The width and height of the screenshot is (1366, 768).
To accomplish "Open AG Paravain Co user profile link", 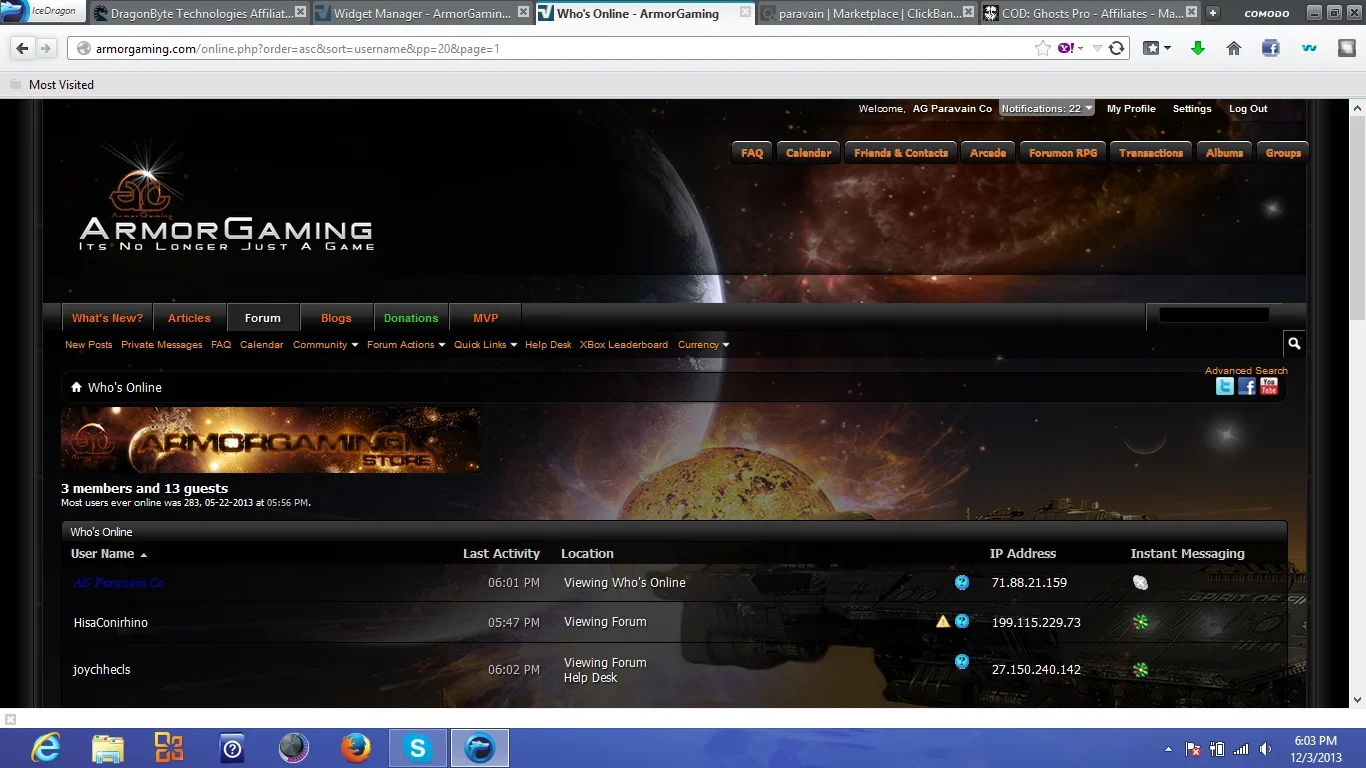I will tap(119, 583).
